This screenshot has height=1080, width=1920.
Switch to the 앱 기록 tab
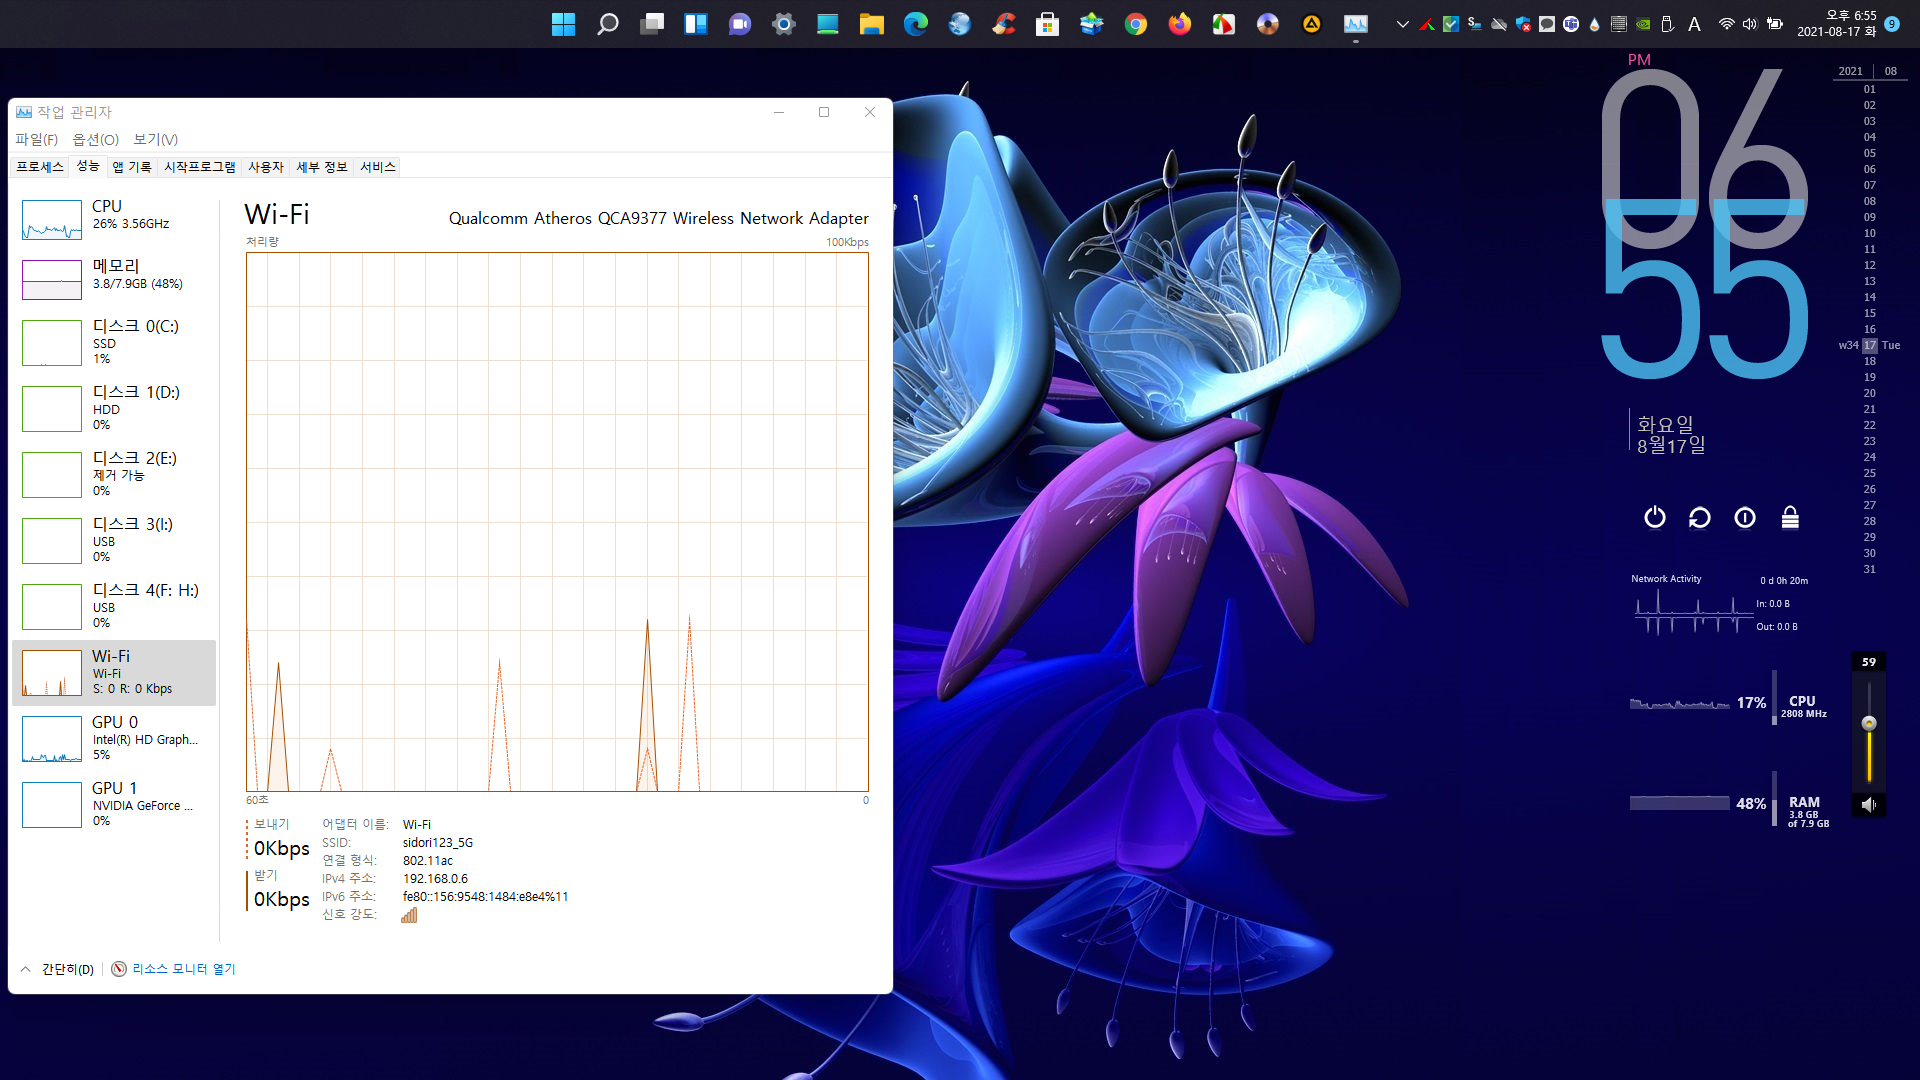(x=132, y=167)
